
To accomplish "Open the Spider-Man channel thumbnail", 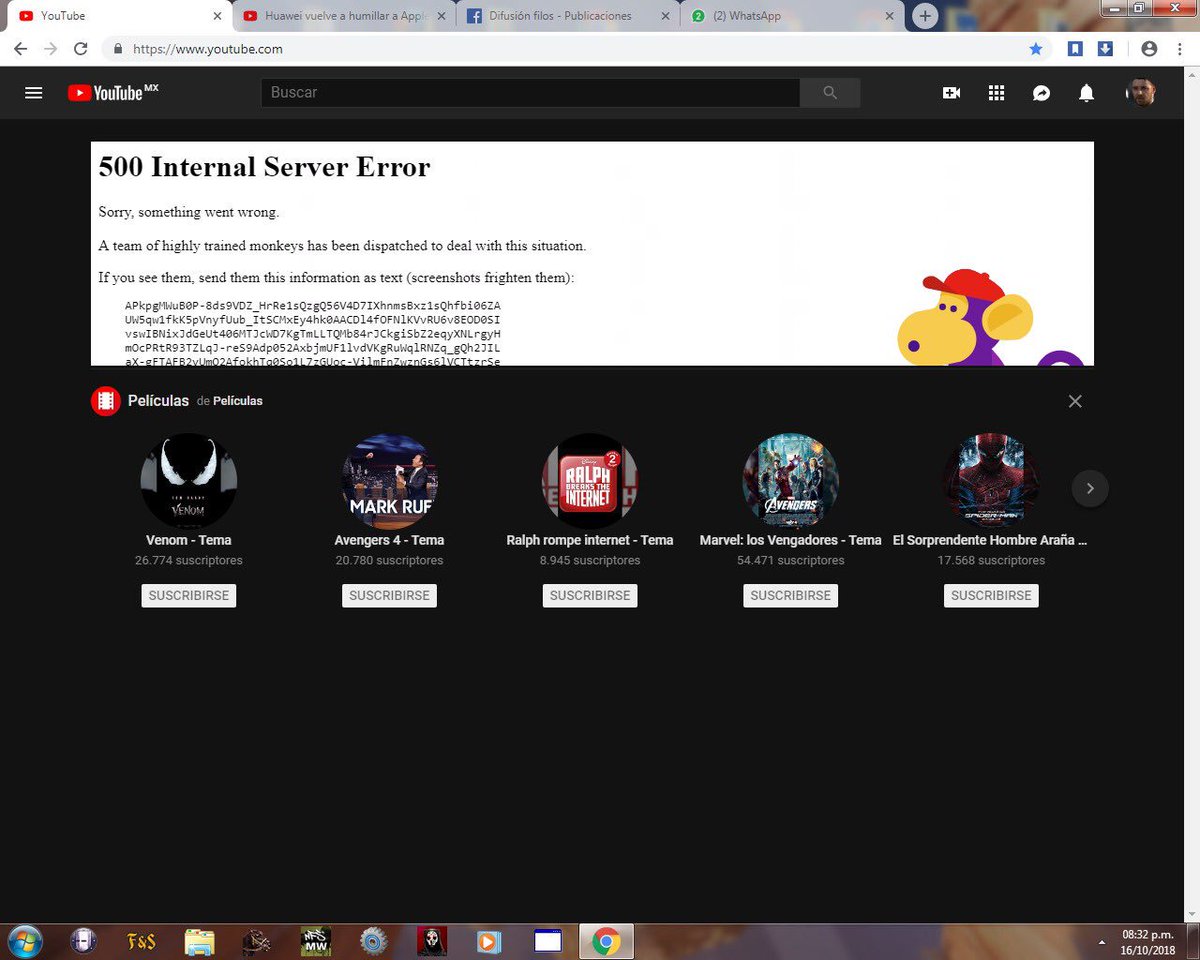I will pos(991,481).
